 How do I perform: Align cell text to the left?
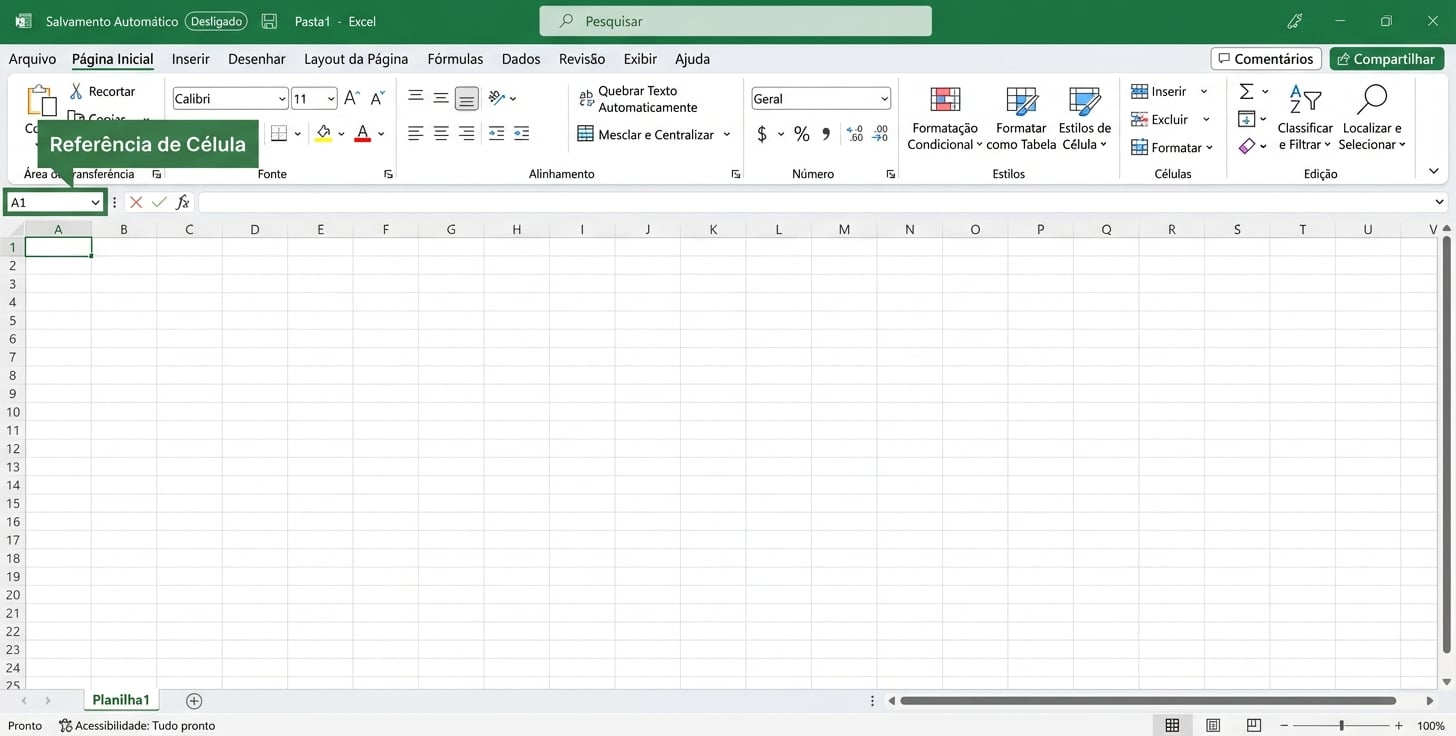coord(416,133)
